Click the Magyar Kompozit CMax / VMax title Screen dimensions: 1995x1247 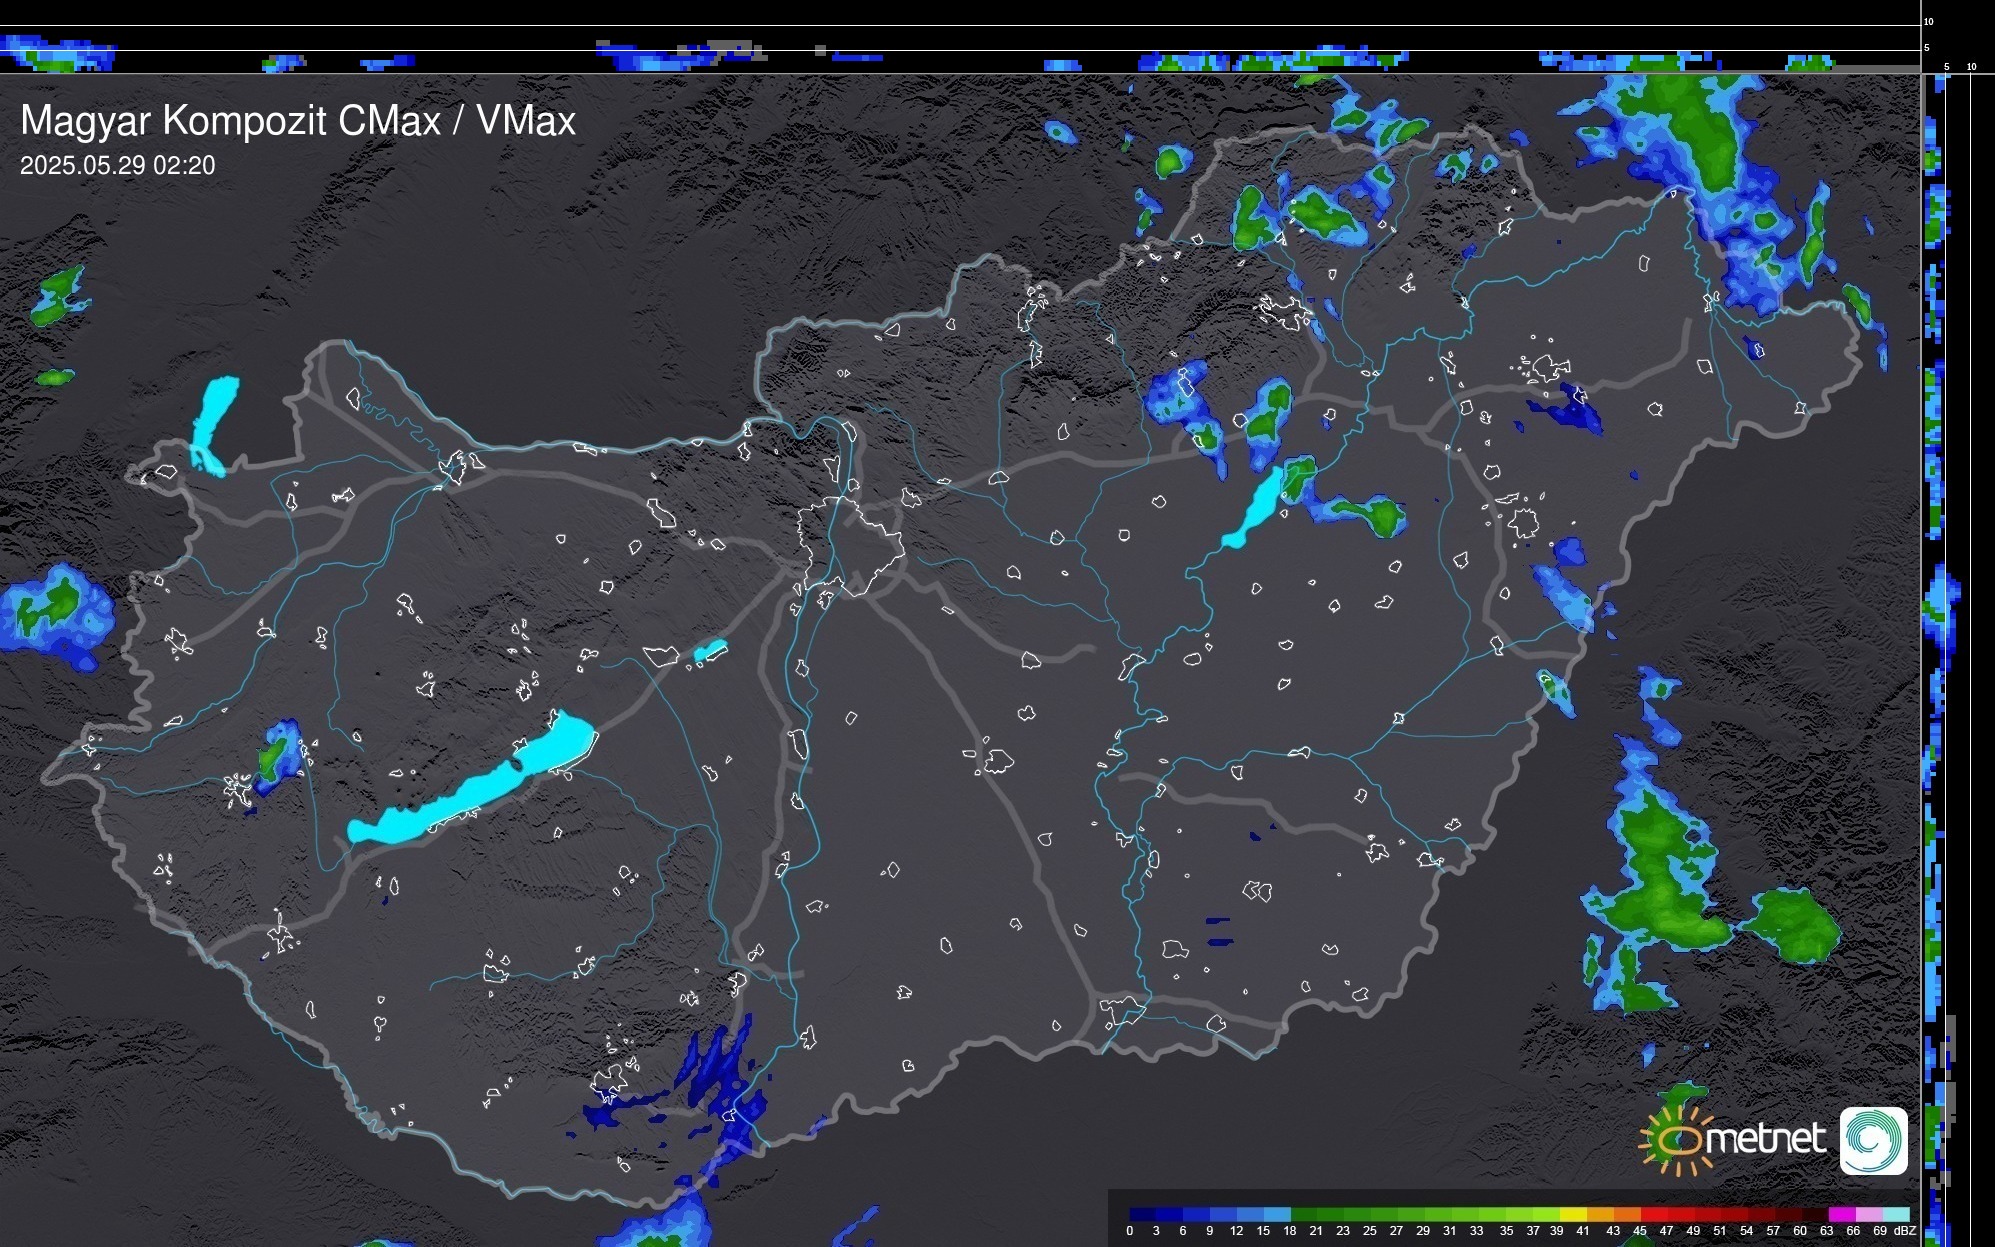(298, 121)
